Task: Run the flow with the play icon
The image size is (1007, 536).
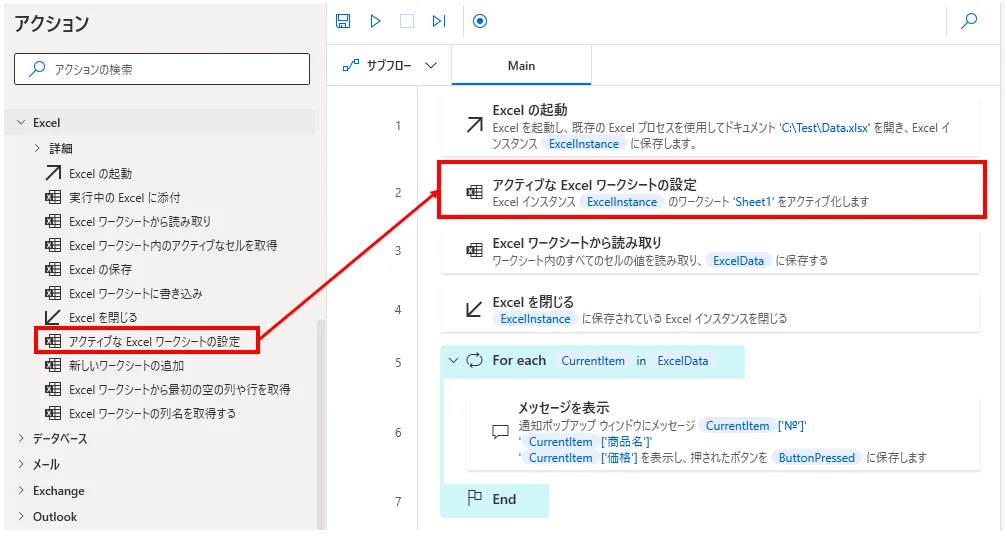Action: [376, 21]
